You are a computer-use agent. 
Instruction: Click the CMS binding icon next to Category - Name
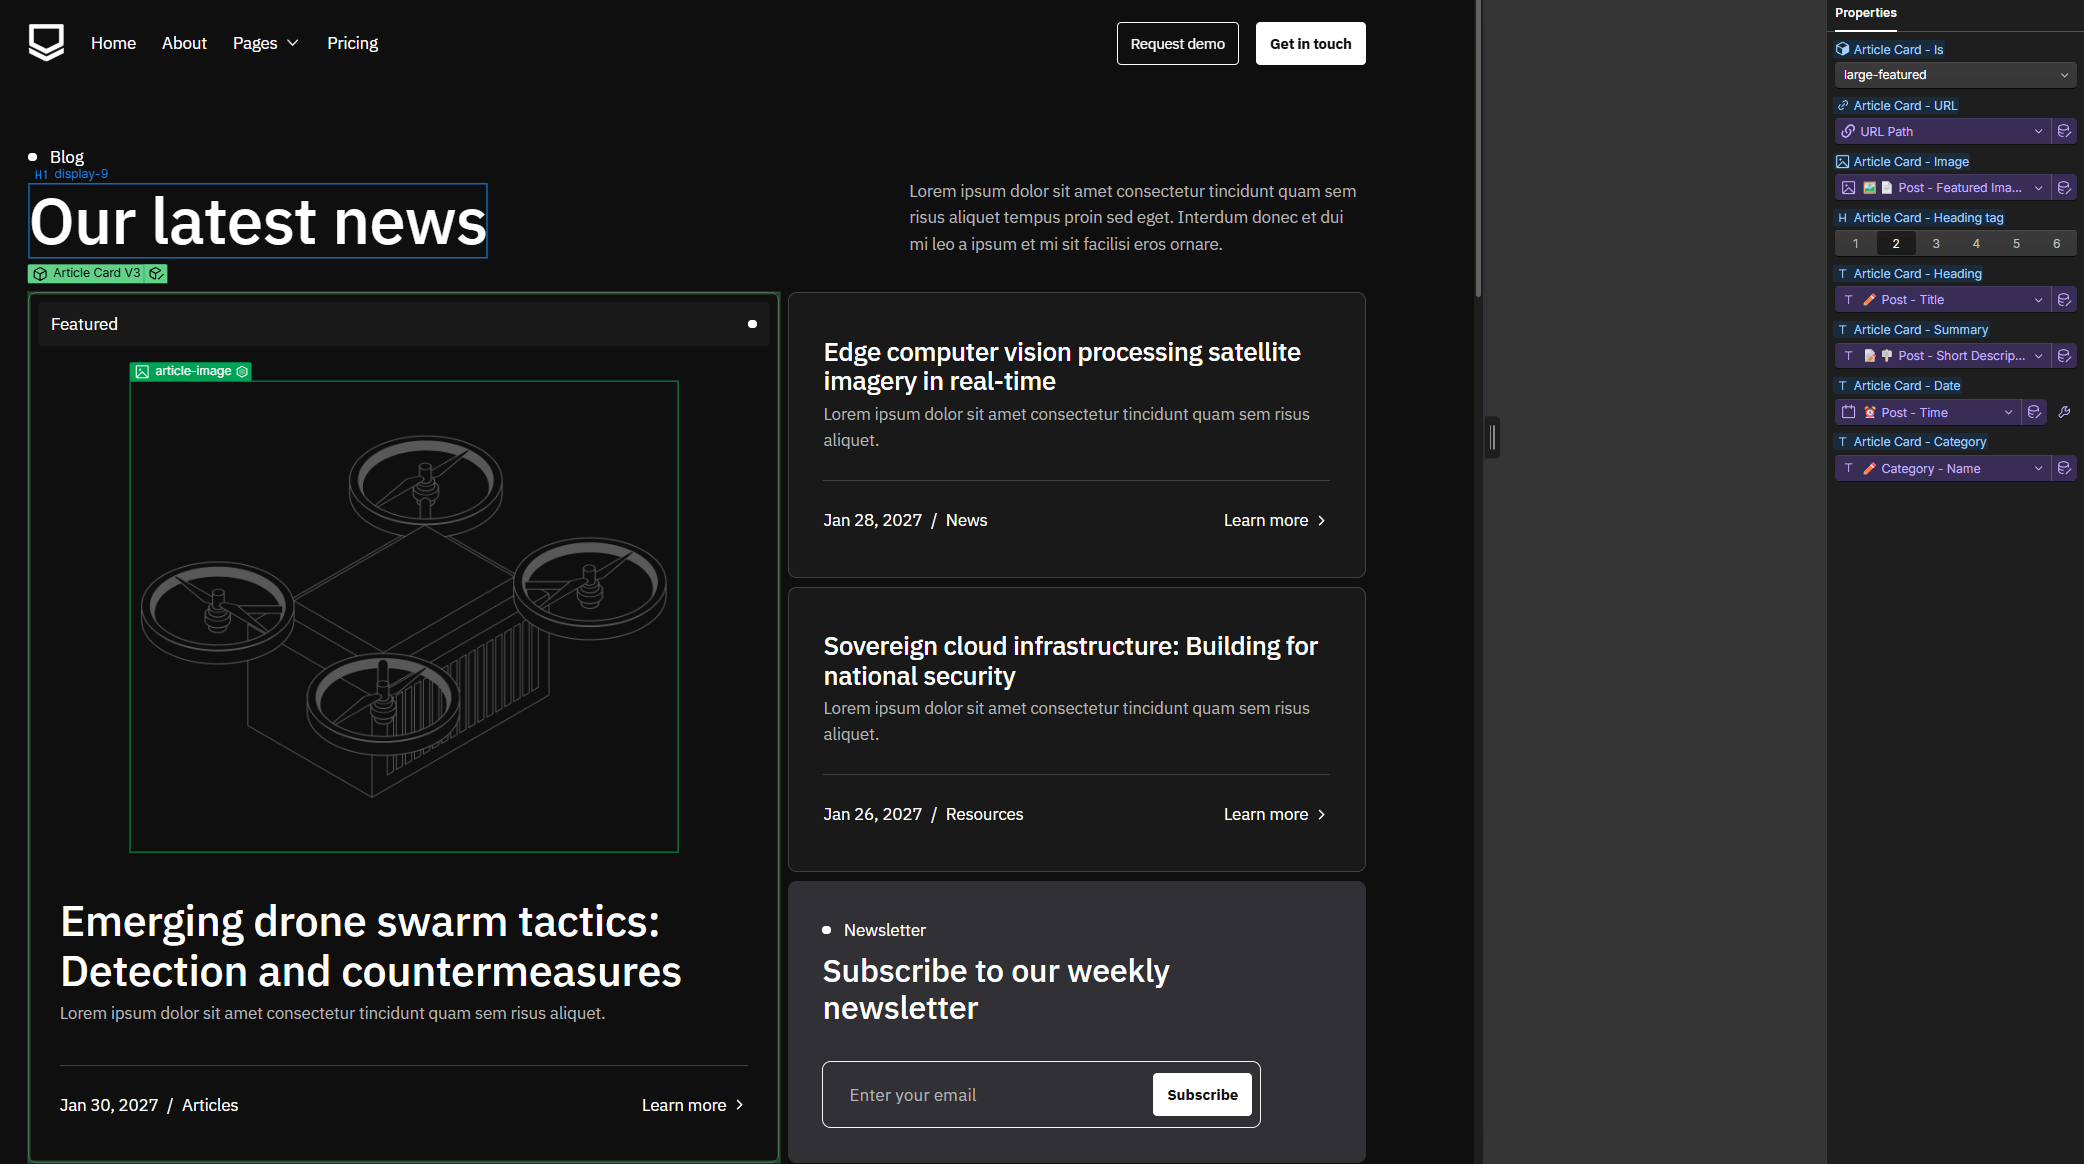coord(2064,468)
